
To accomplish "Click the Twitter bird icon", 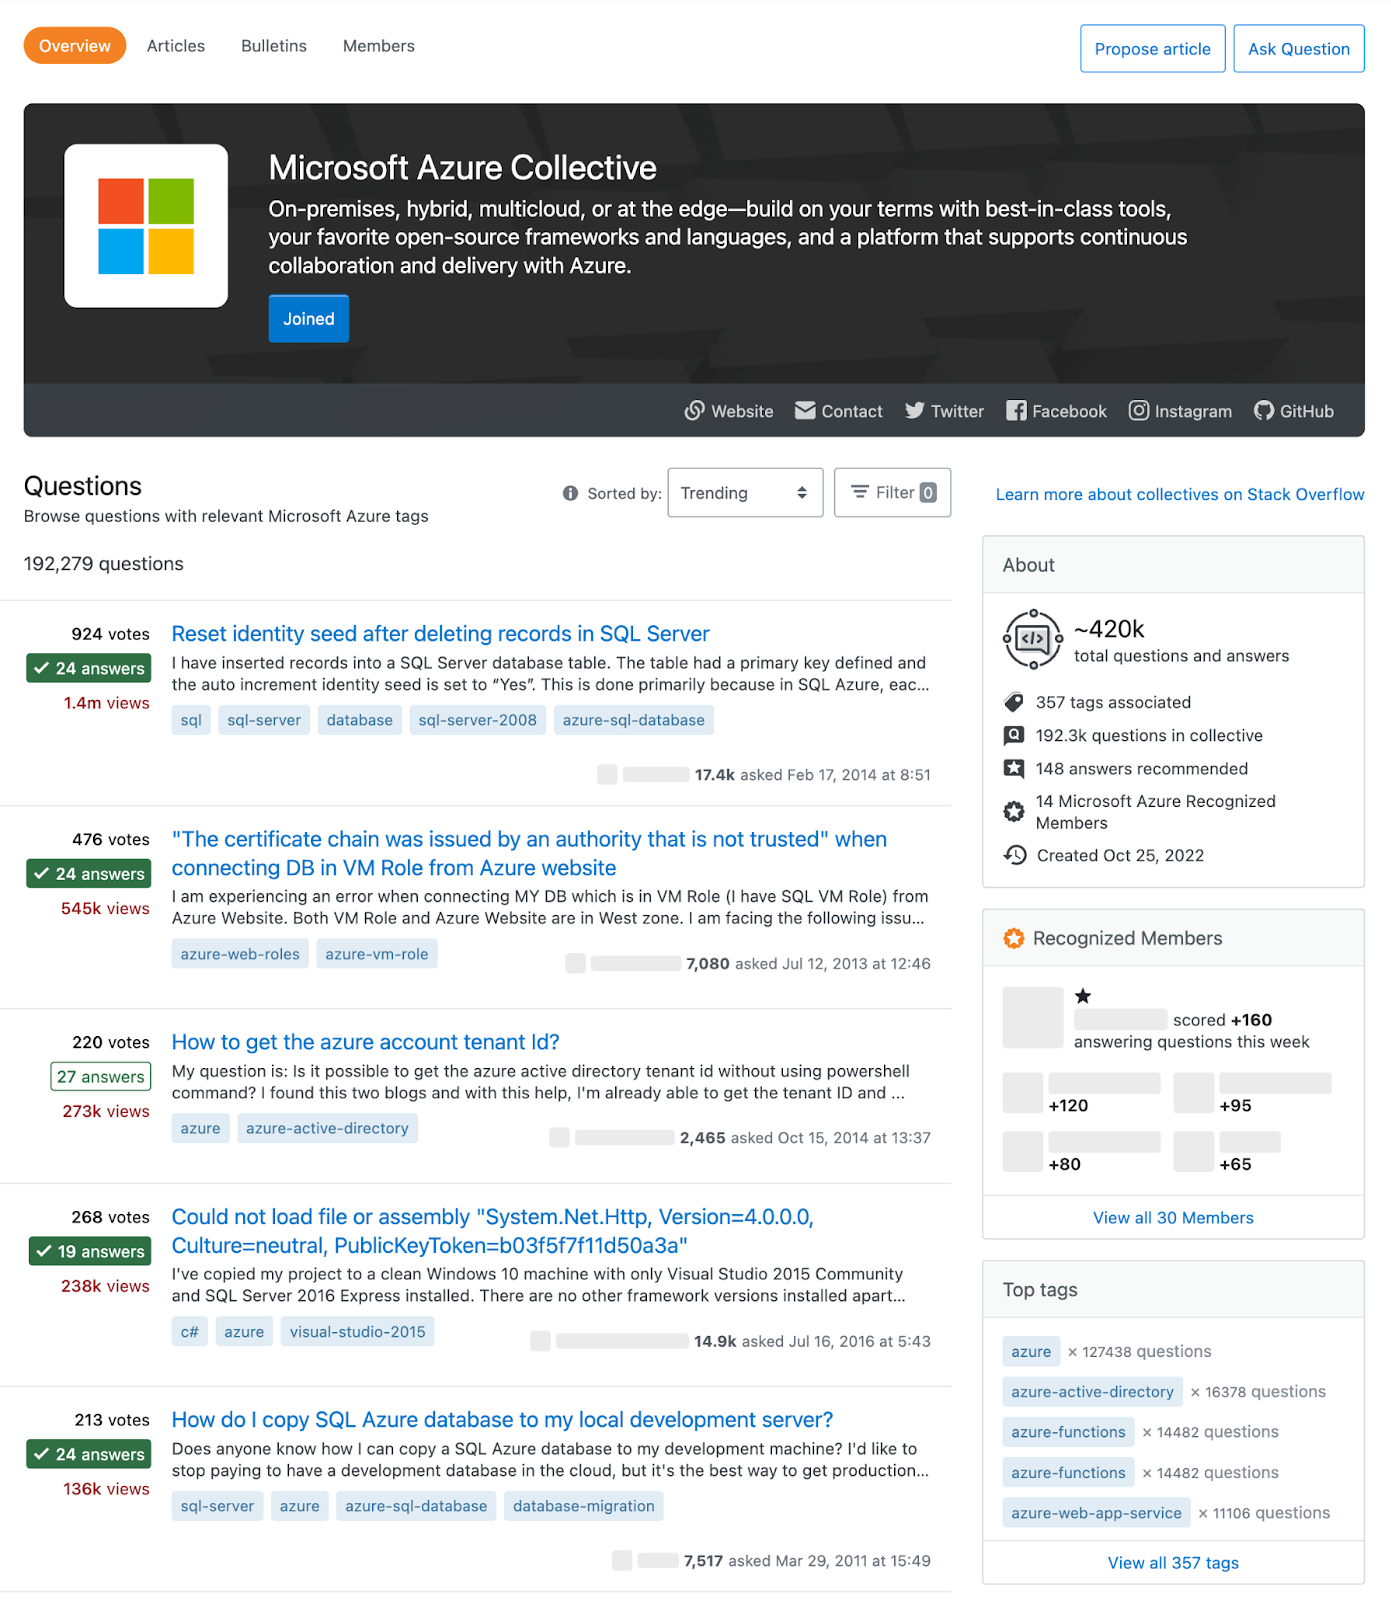I will pos(914,411).
